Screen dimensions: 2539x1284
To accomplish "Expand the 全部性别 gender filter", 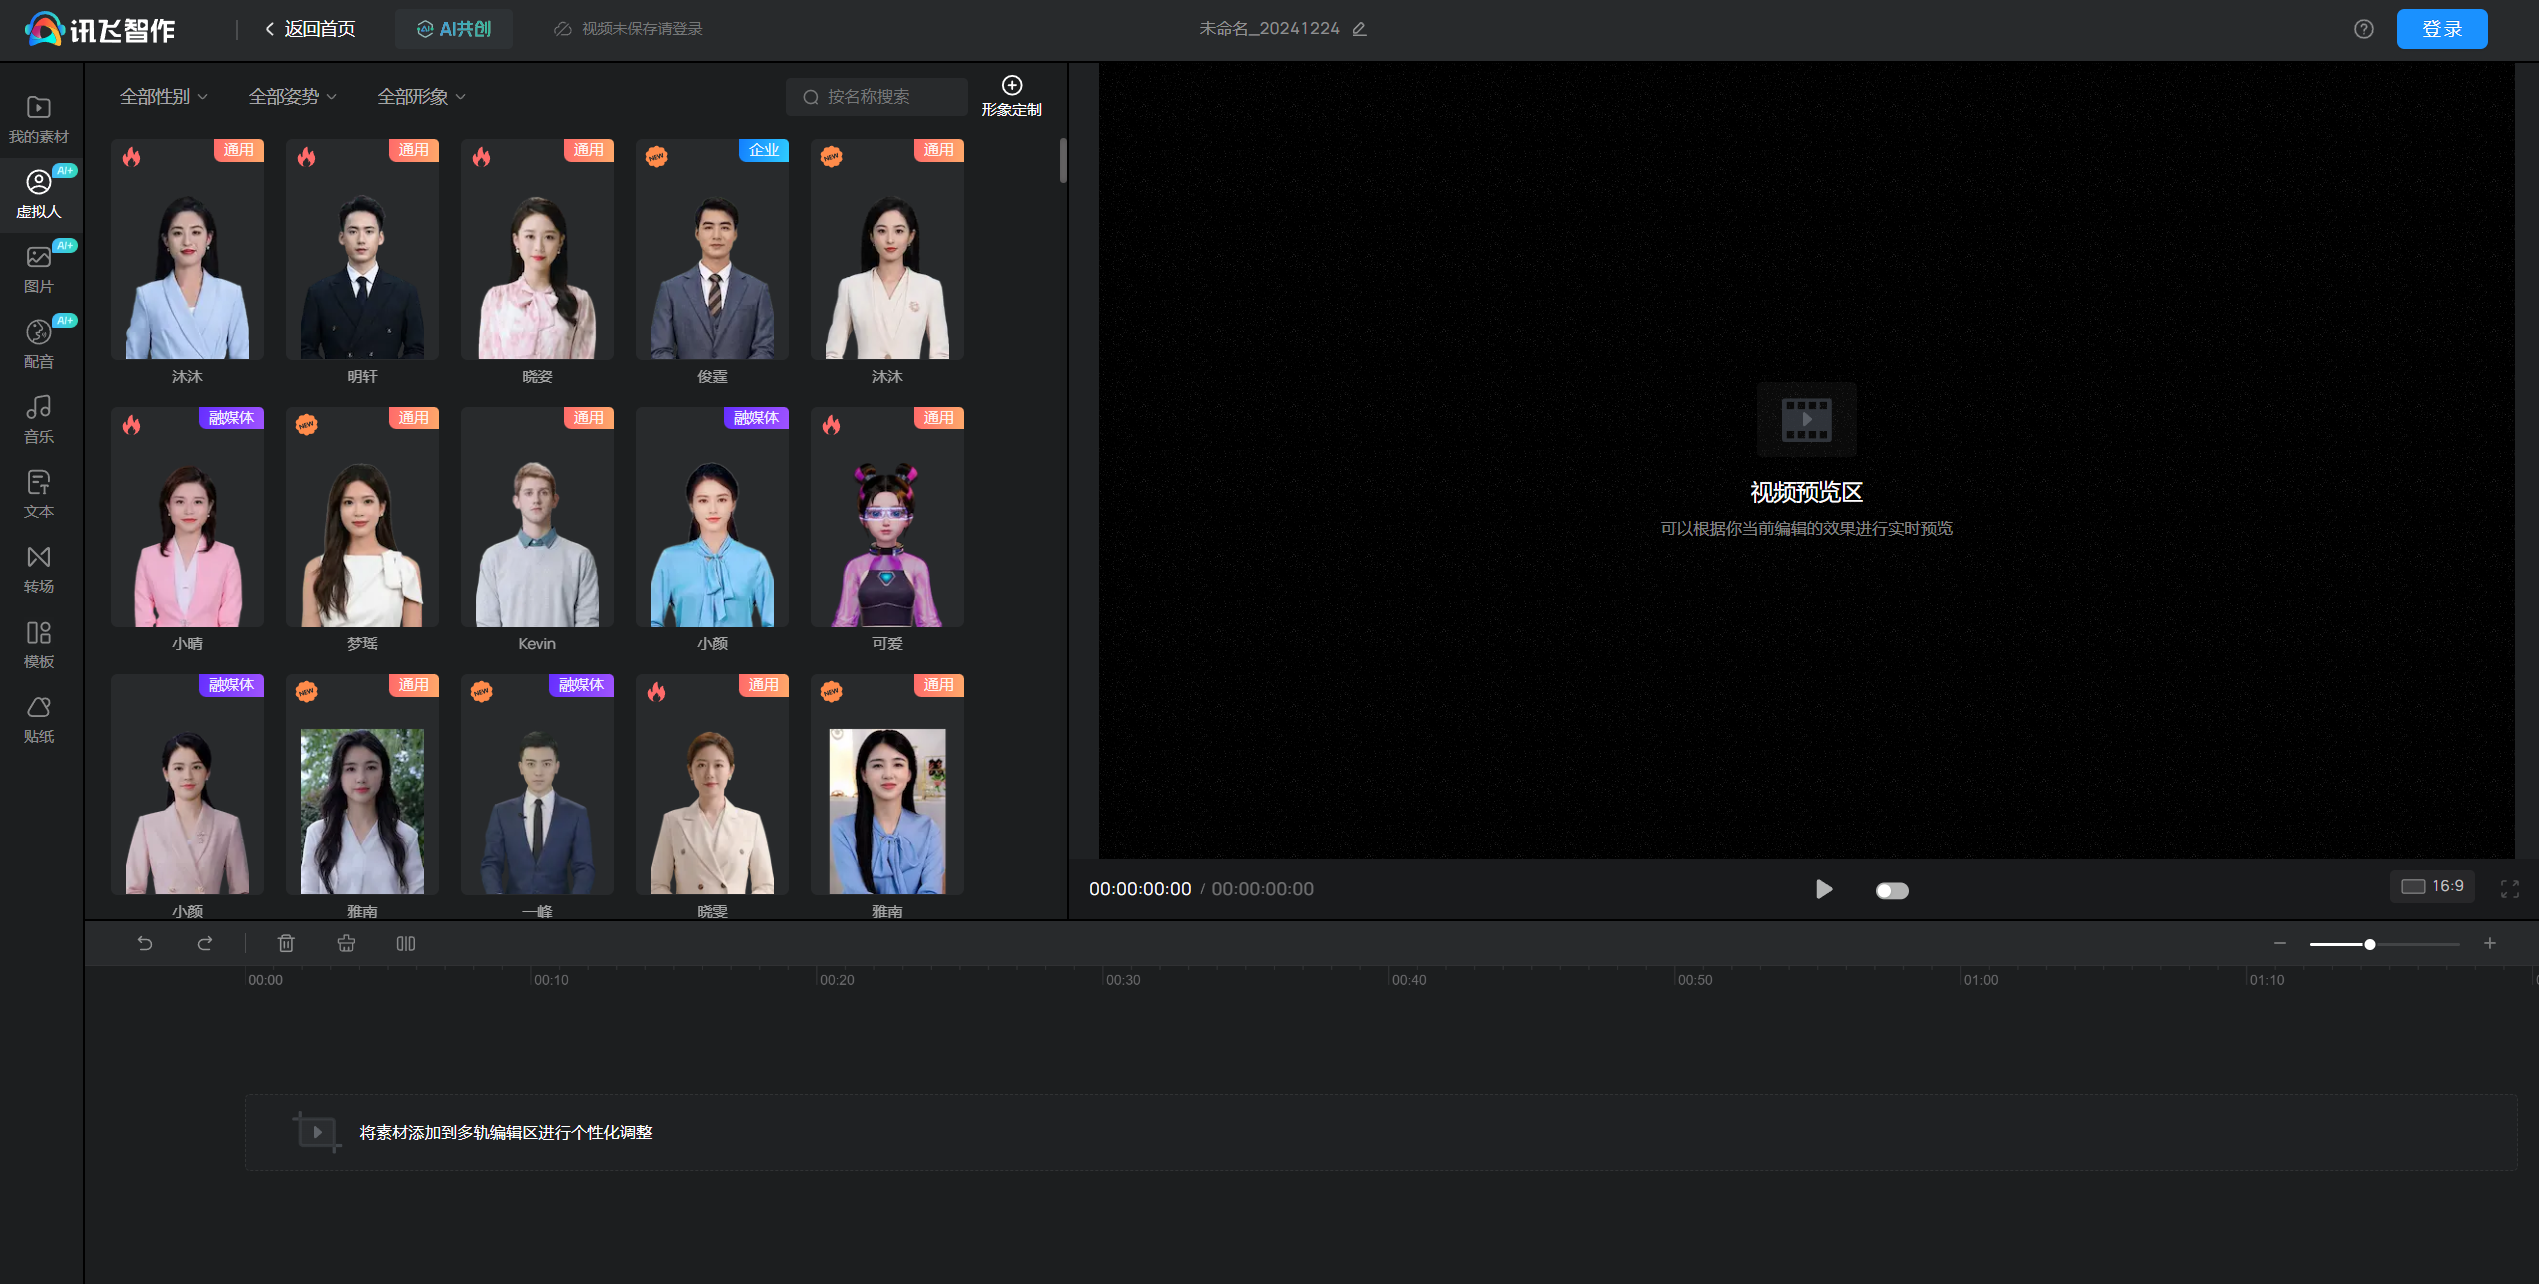I will coord(164,97).
